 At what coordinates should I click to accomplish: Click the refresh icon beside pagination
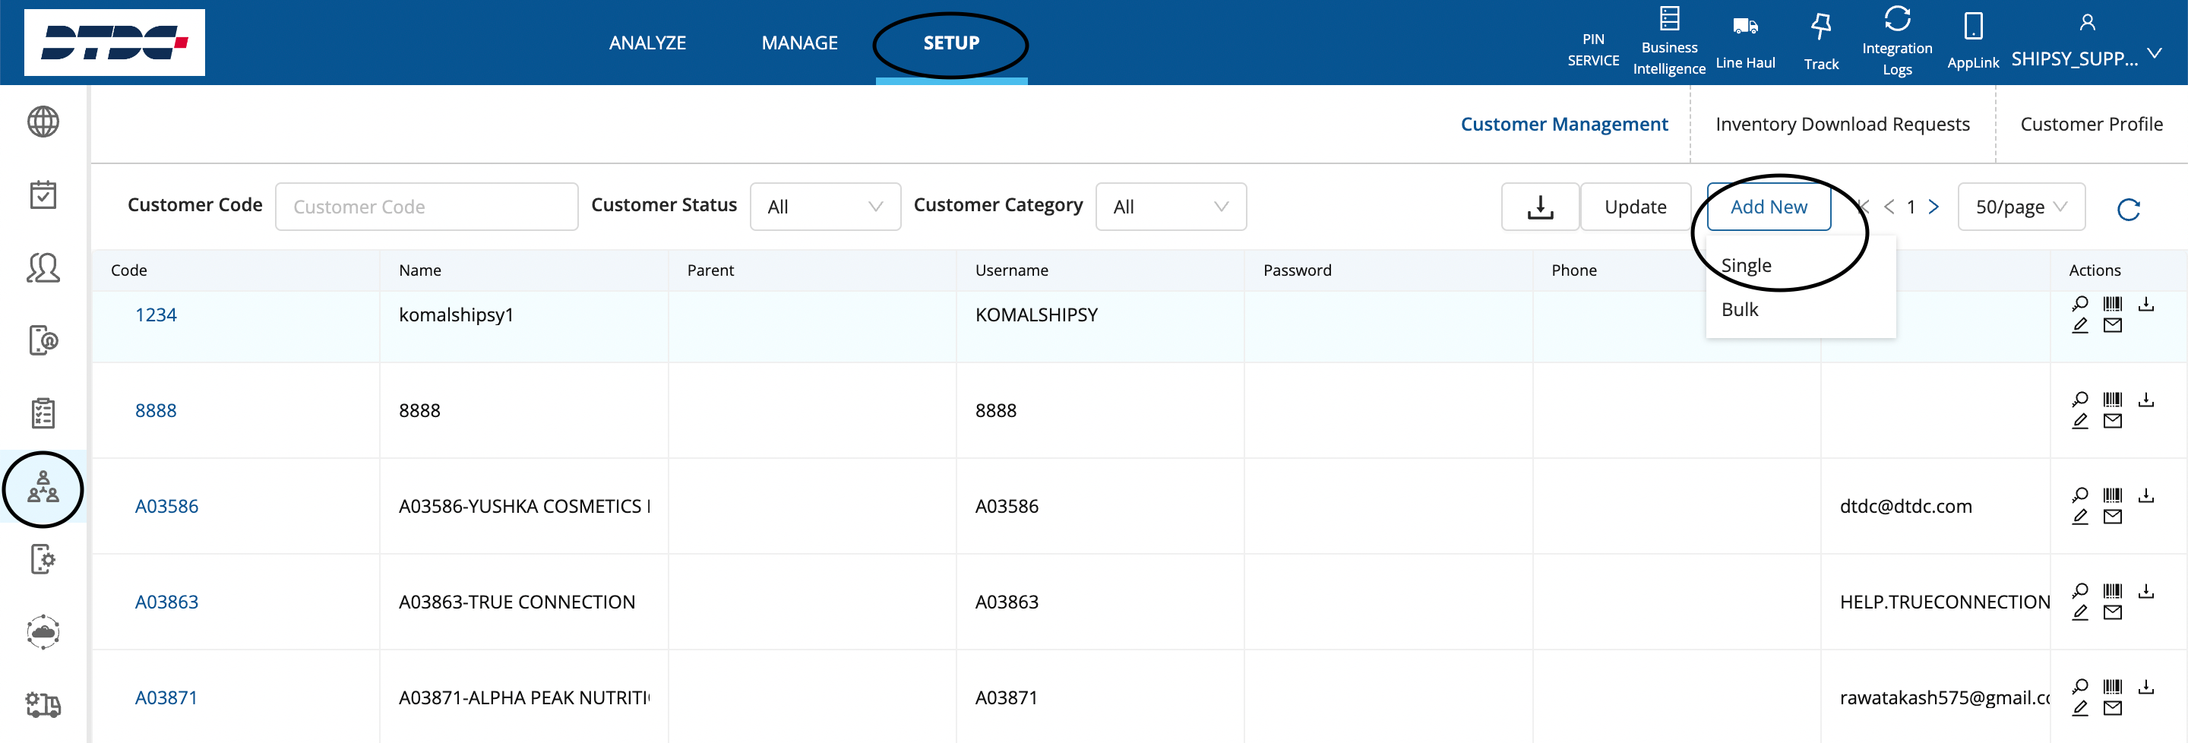tap(2128, 208)
